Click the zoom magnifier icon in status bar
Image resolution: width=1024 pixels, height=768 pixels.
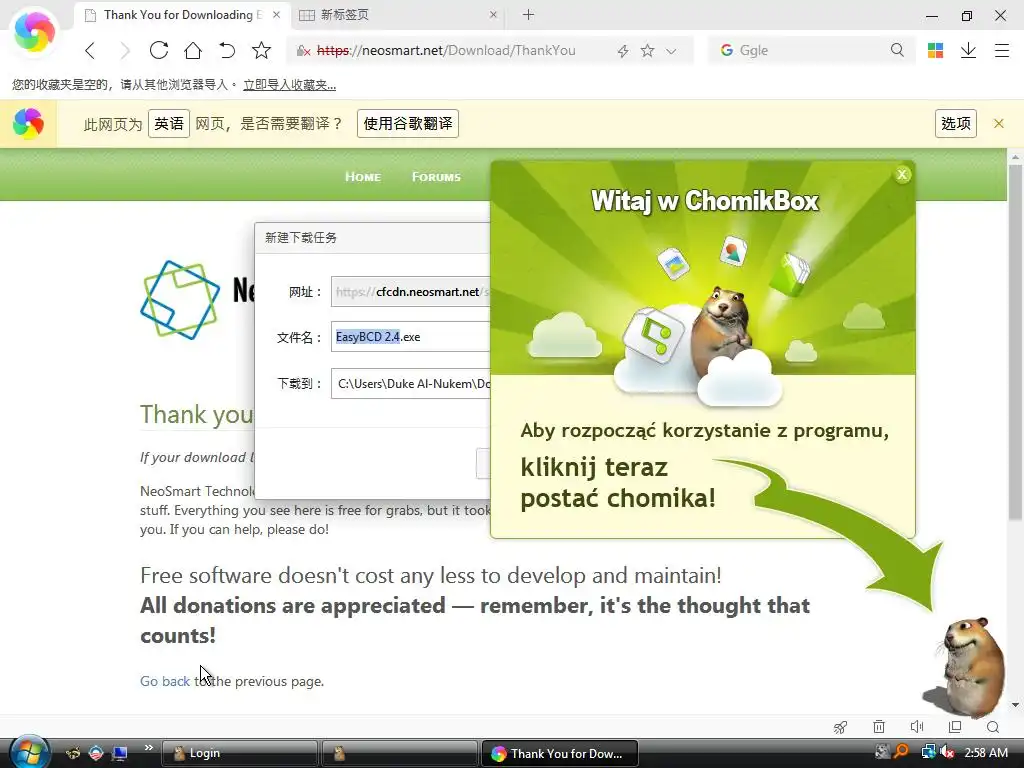point(993,727)
